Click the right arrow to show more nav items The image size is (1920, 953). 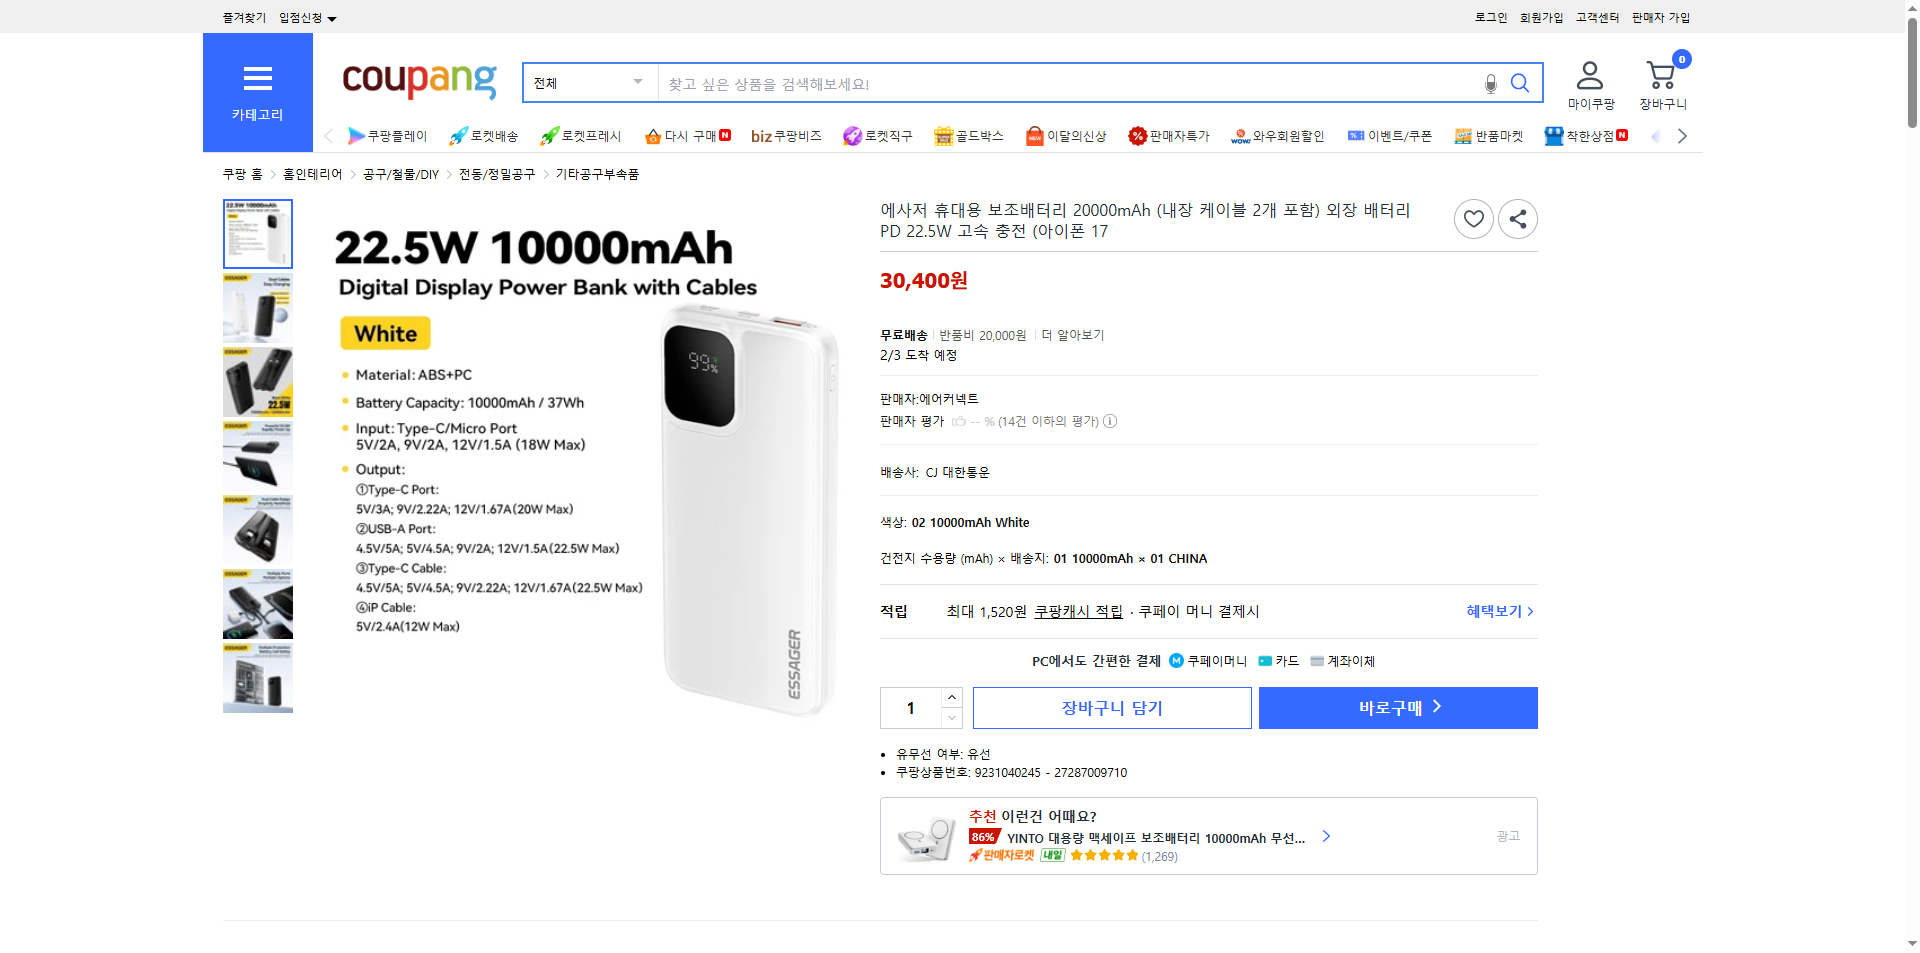(x=1683, y=136)
